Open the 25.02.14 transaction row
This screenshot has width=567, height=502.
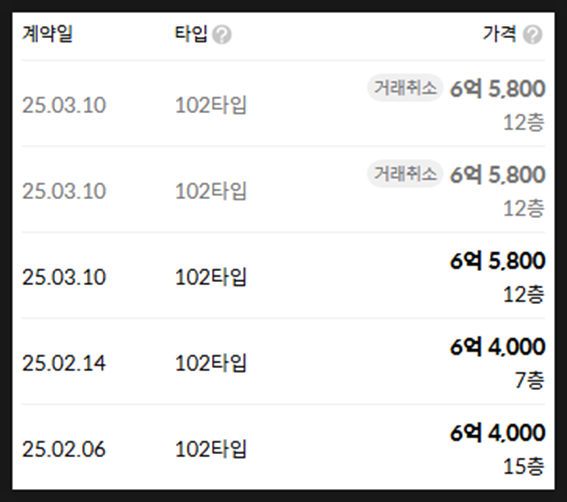(284, 362)
